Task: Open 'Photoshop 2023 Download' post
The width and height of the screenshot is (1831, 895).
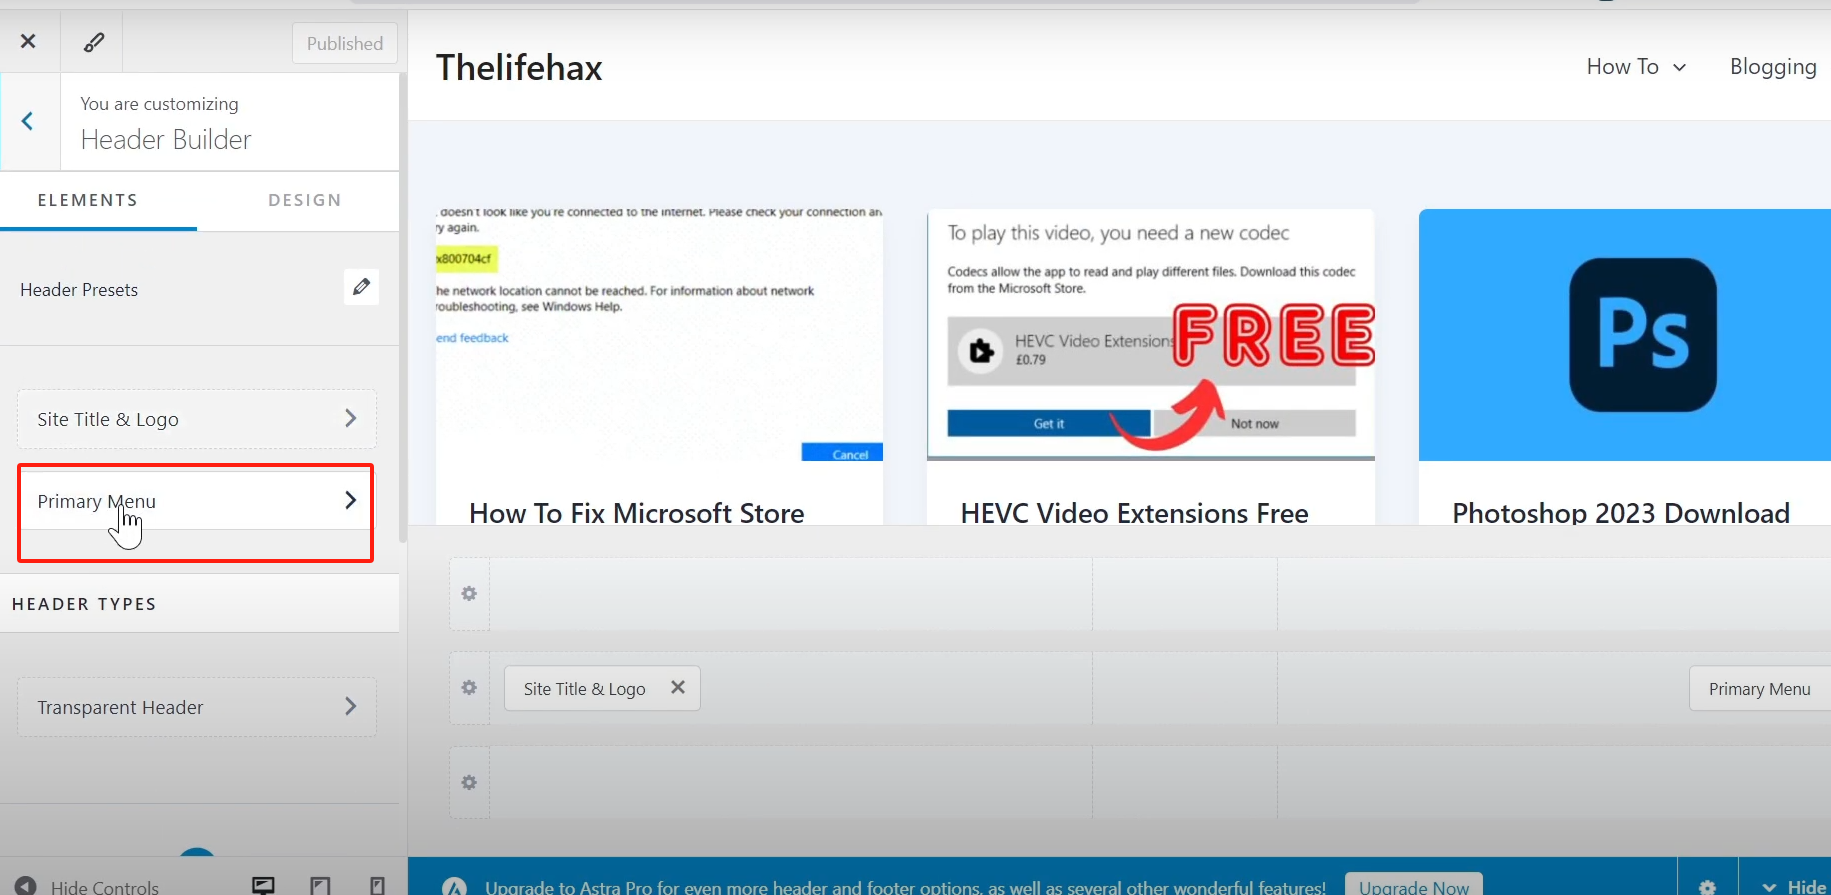Action: coord(1621,513)
